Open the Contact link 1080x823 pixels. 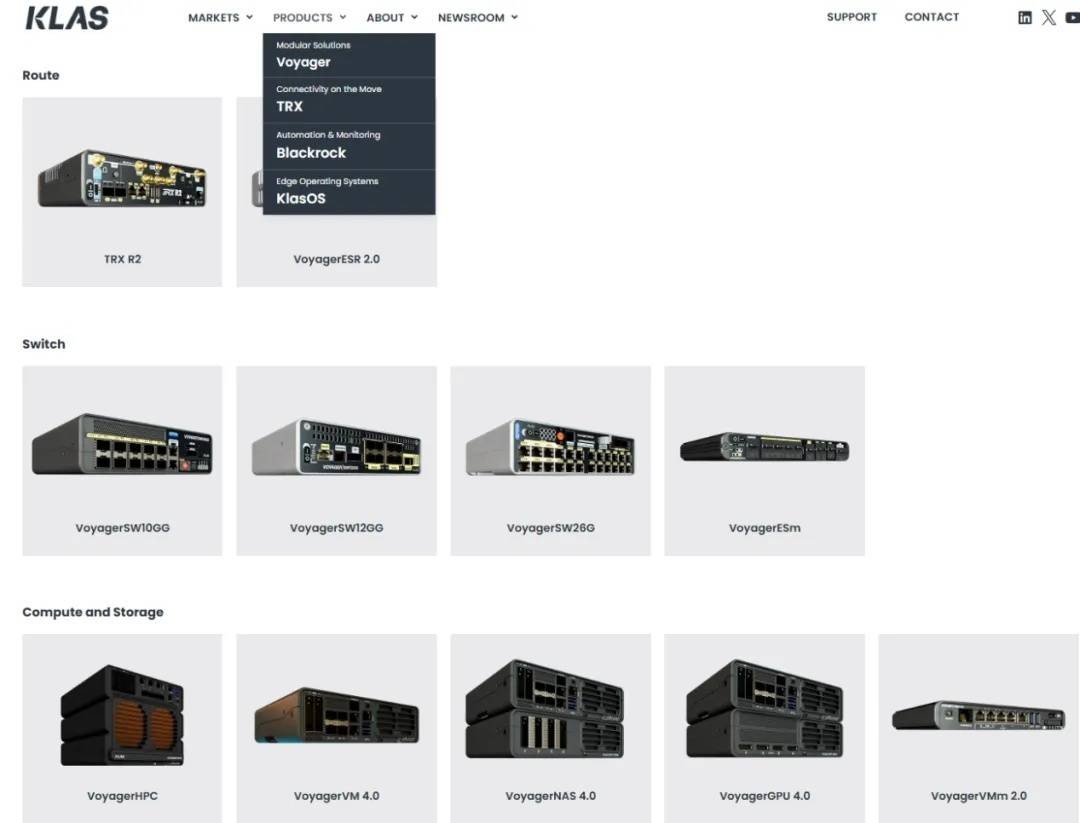(931, 17)
